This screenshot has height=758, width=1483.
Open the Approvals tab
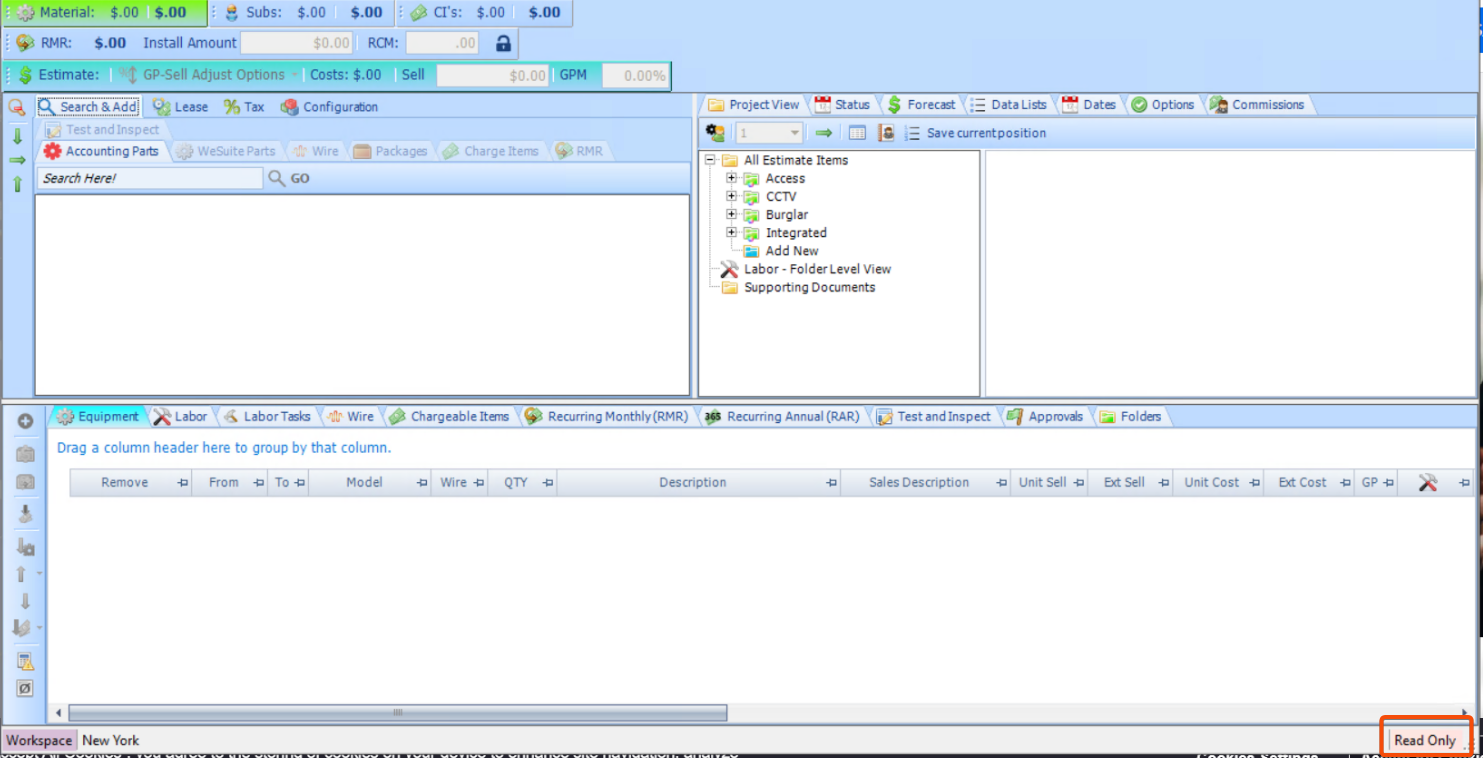click(1045, 417)
